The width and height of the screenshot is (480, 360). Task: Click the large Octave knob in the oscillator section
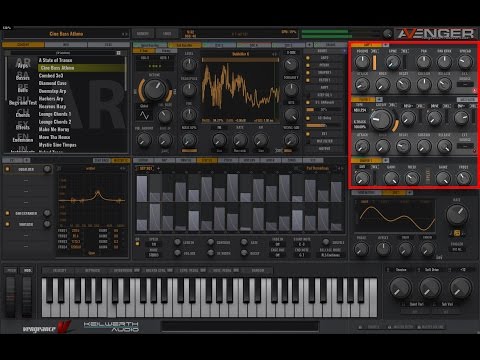pyautogui.click(x=155, y=90)
